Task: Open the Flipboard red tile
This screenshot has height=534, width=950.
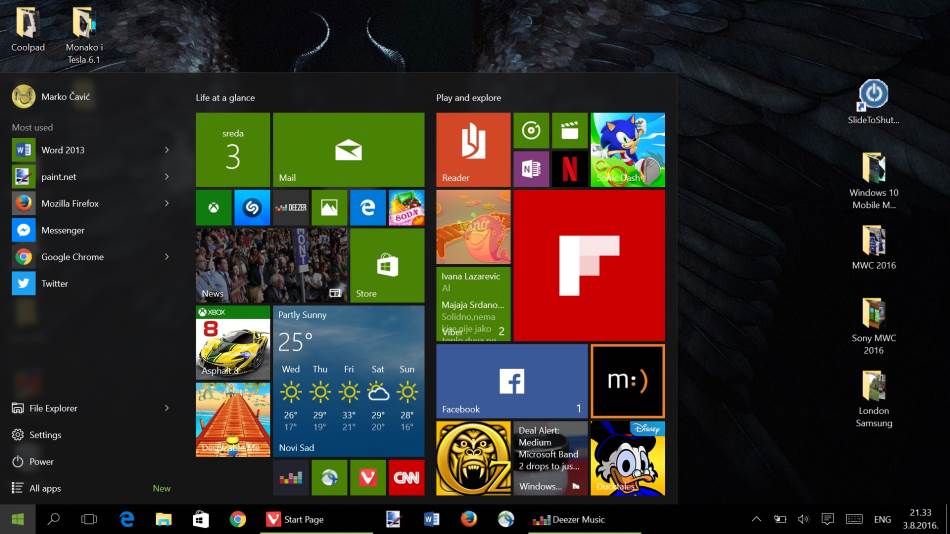Action: [589, 265]
